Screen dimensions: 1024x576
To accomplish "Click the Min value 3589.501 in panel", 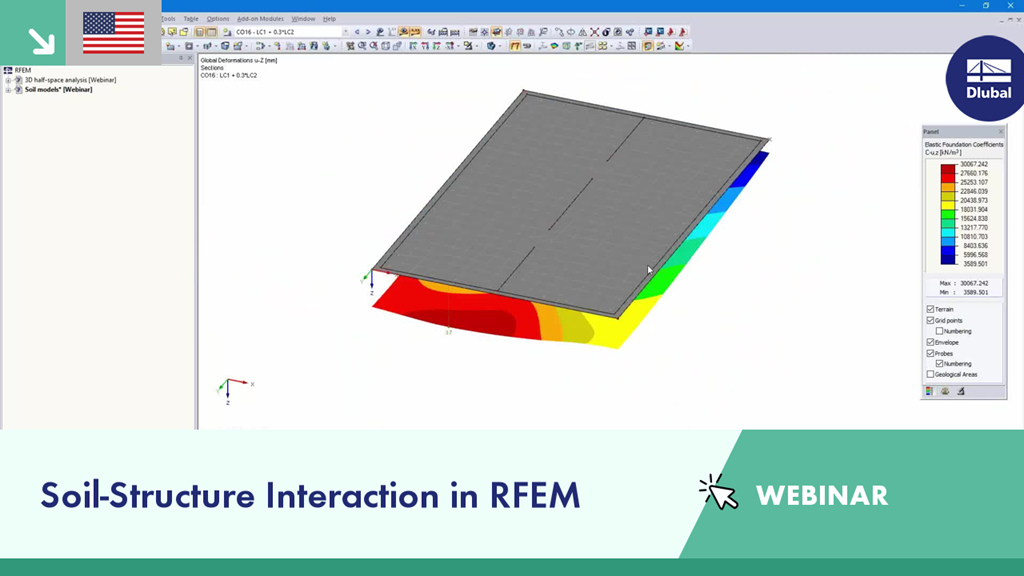I will [974, 293].
